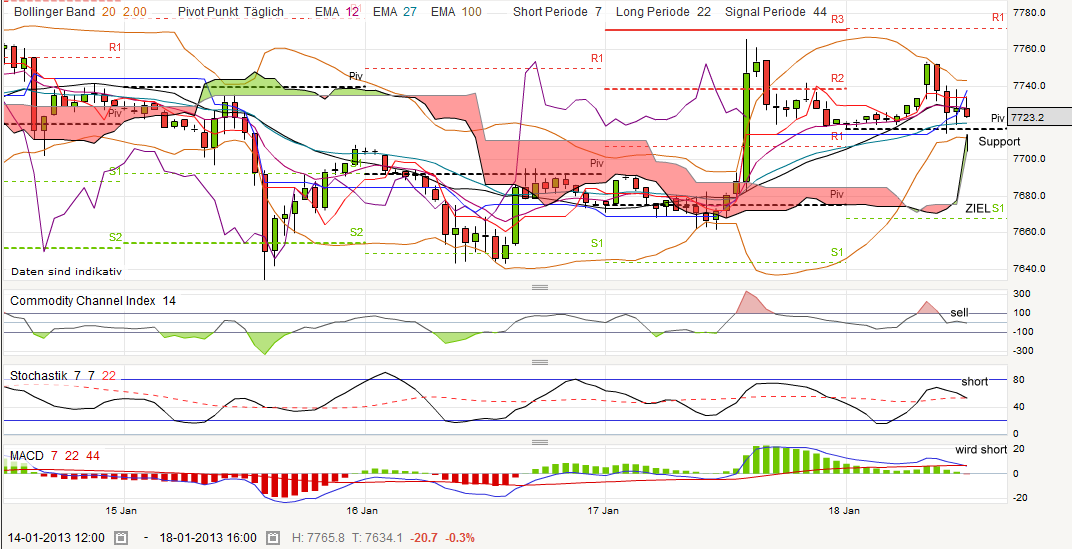The width and height of the screenshot is (1072, 549).
Task: Click the percent change '-0.3%'
Action: pos(460,537)
